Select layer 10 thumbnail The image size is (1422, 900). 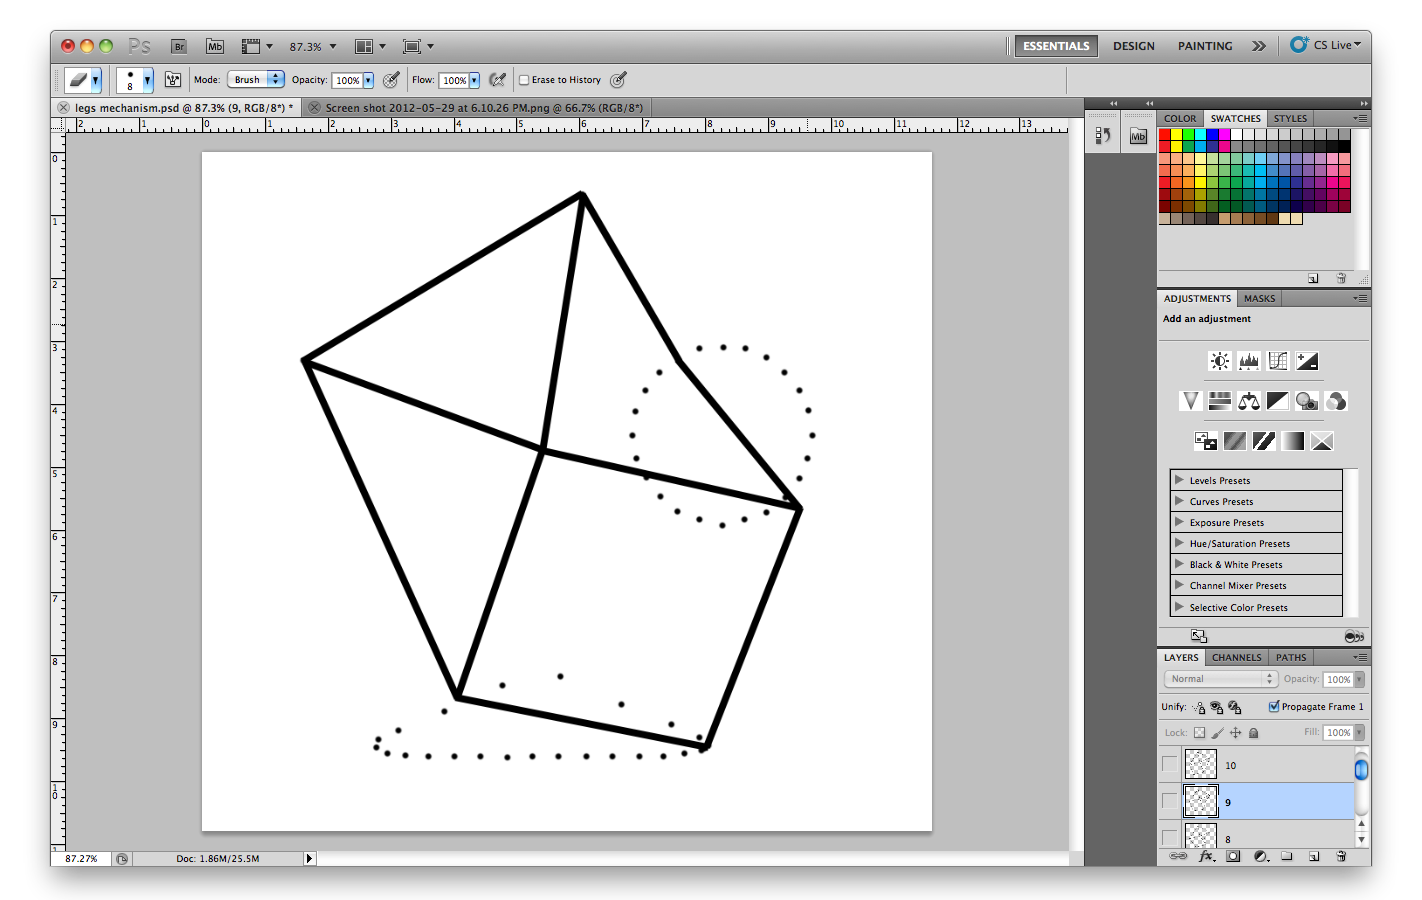click(1201, 764)
